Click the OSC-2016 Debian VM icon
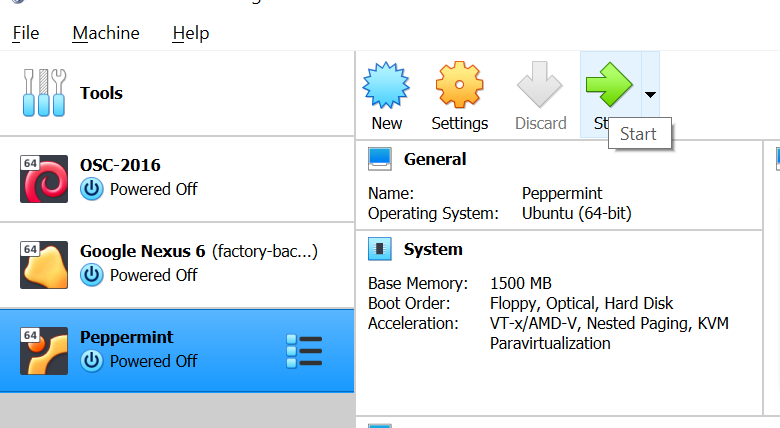 click(44, 178)
